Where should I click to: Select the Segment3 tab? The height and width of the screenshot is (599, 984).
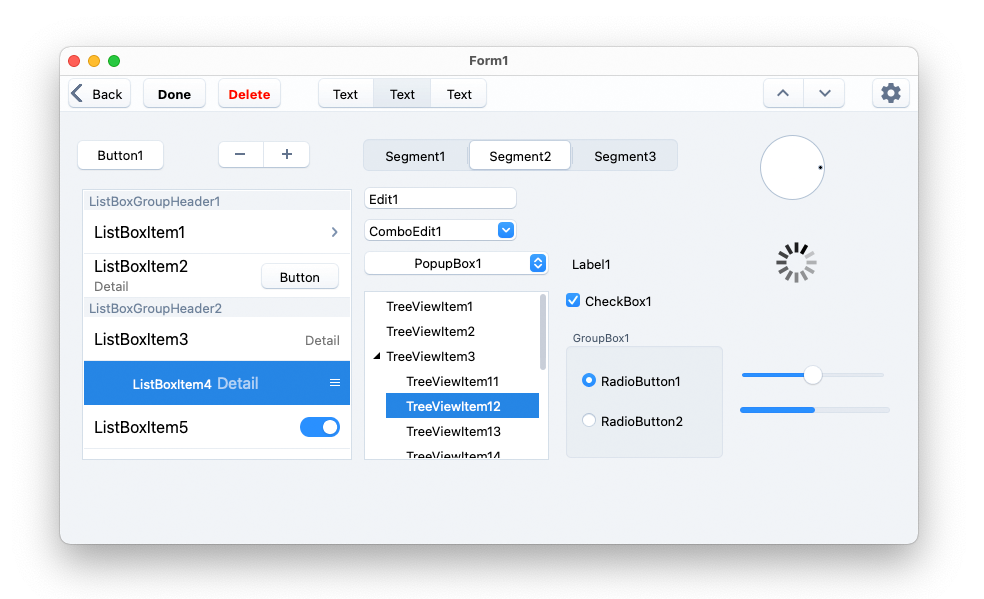(625, 156)
